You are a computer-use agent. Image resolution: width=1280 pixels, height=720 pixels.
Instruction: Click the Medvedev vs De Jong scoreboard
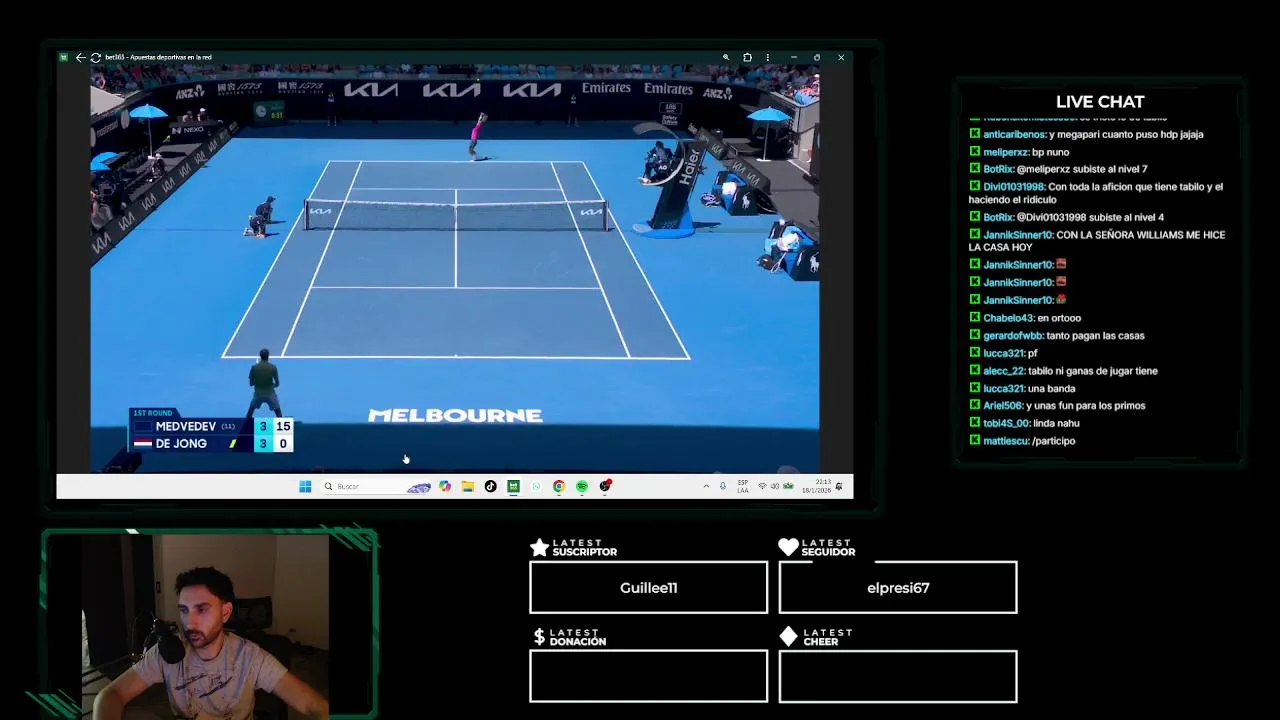[211, 431]
